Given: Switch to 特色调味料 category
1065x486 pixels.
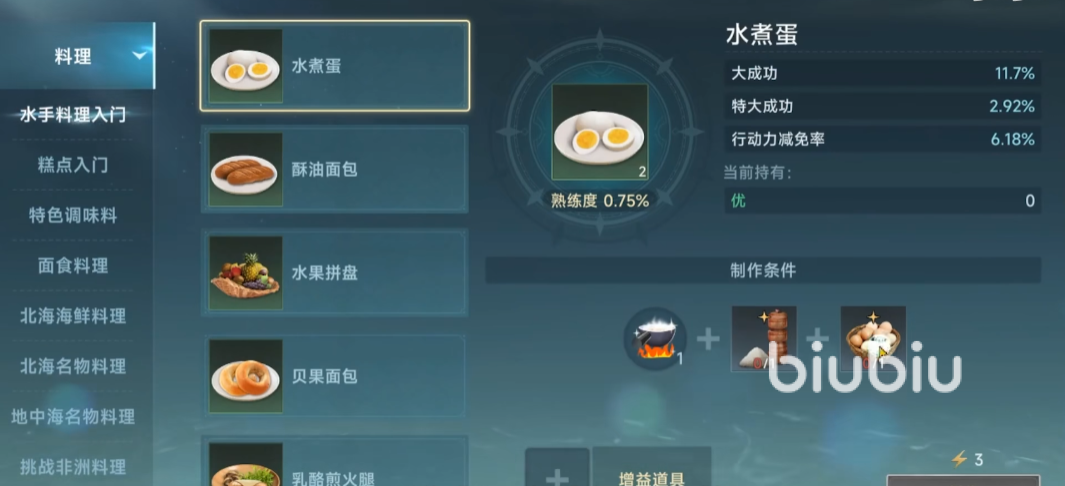Looking at the screenshot, I should [x=73, y=215].
